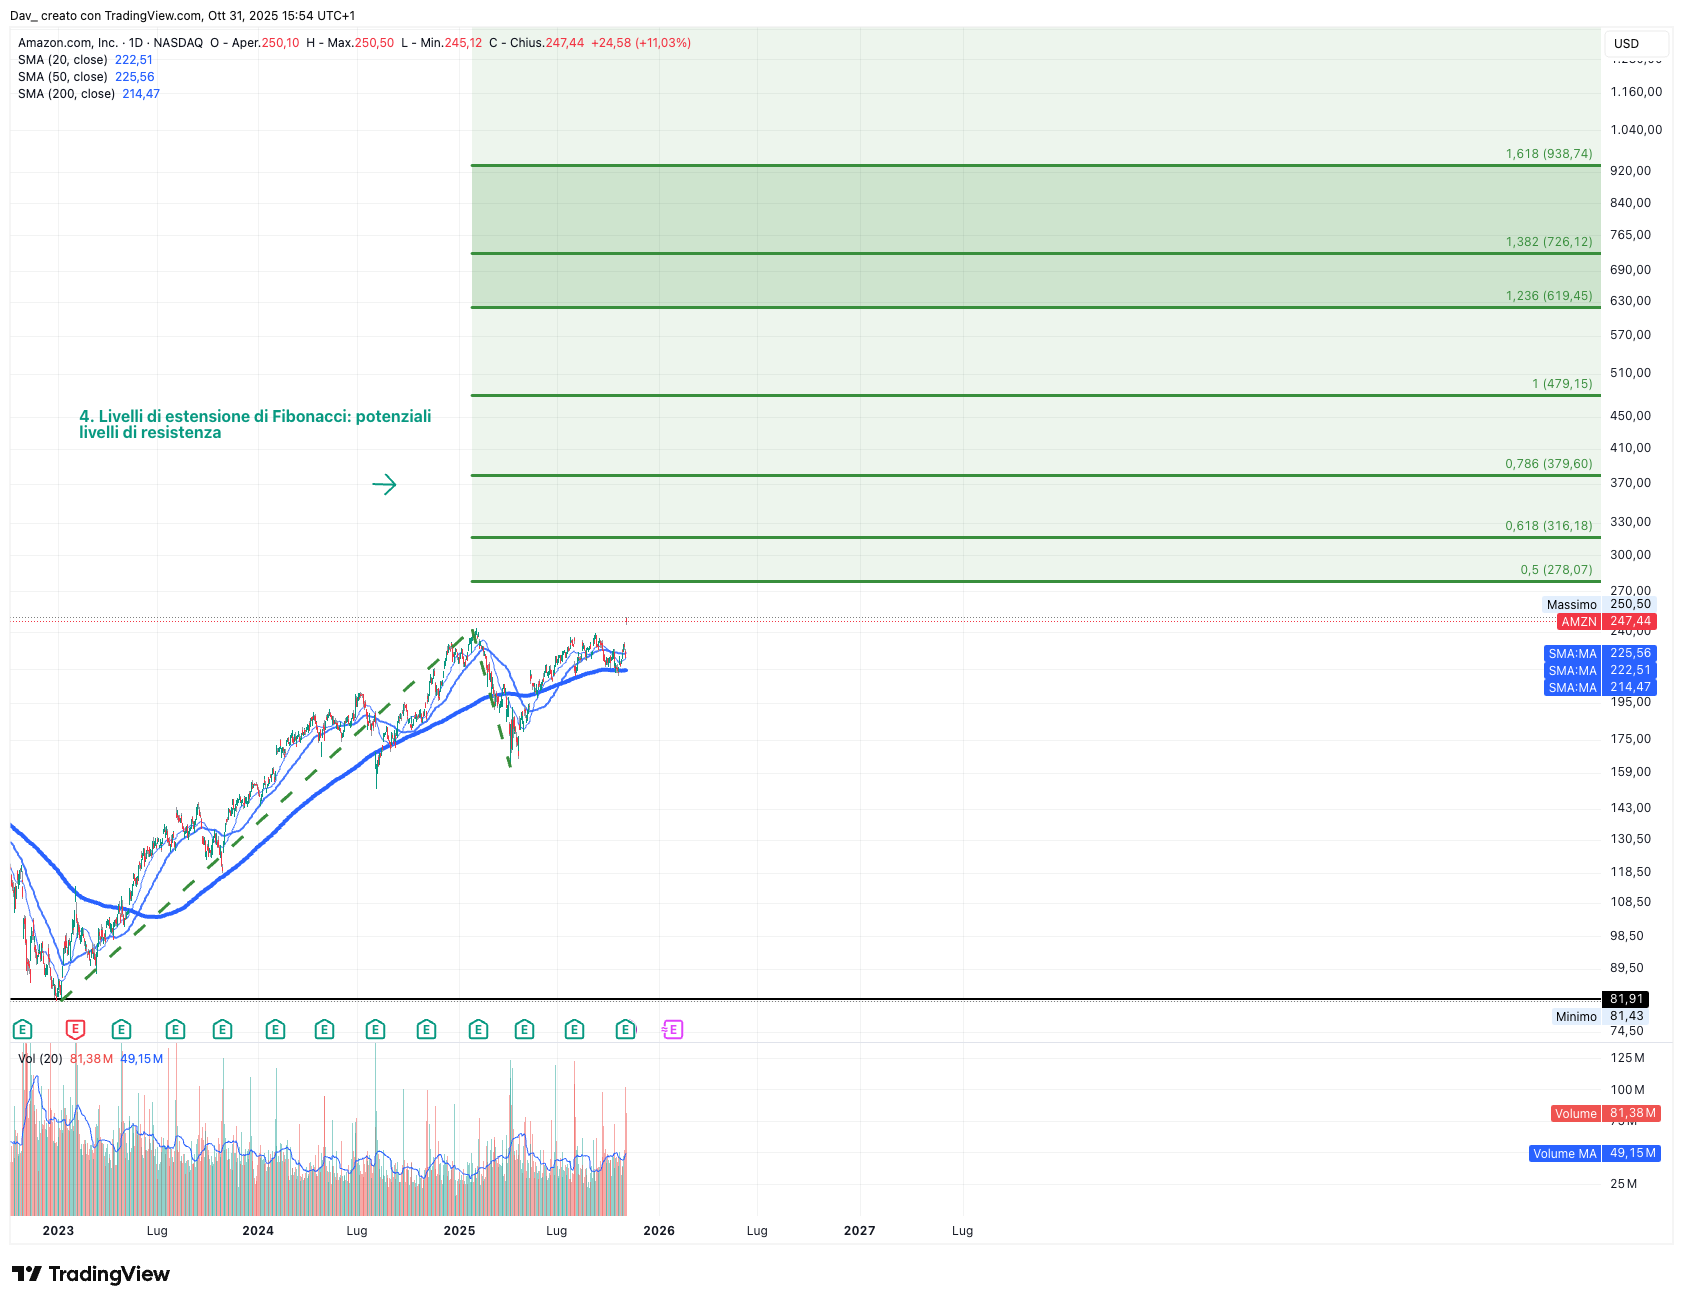Click the red Volume 81,38M label
Screen dimensions: 1683x1304
tap(1606, 1113)
